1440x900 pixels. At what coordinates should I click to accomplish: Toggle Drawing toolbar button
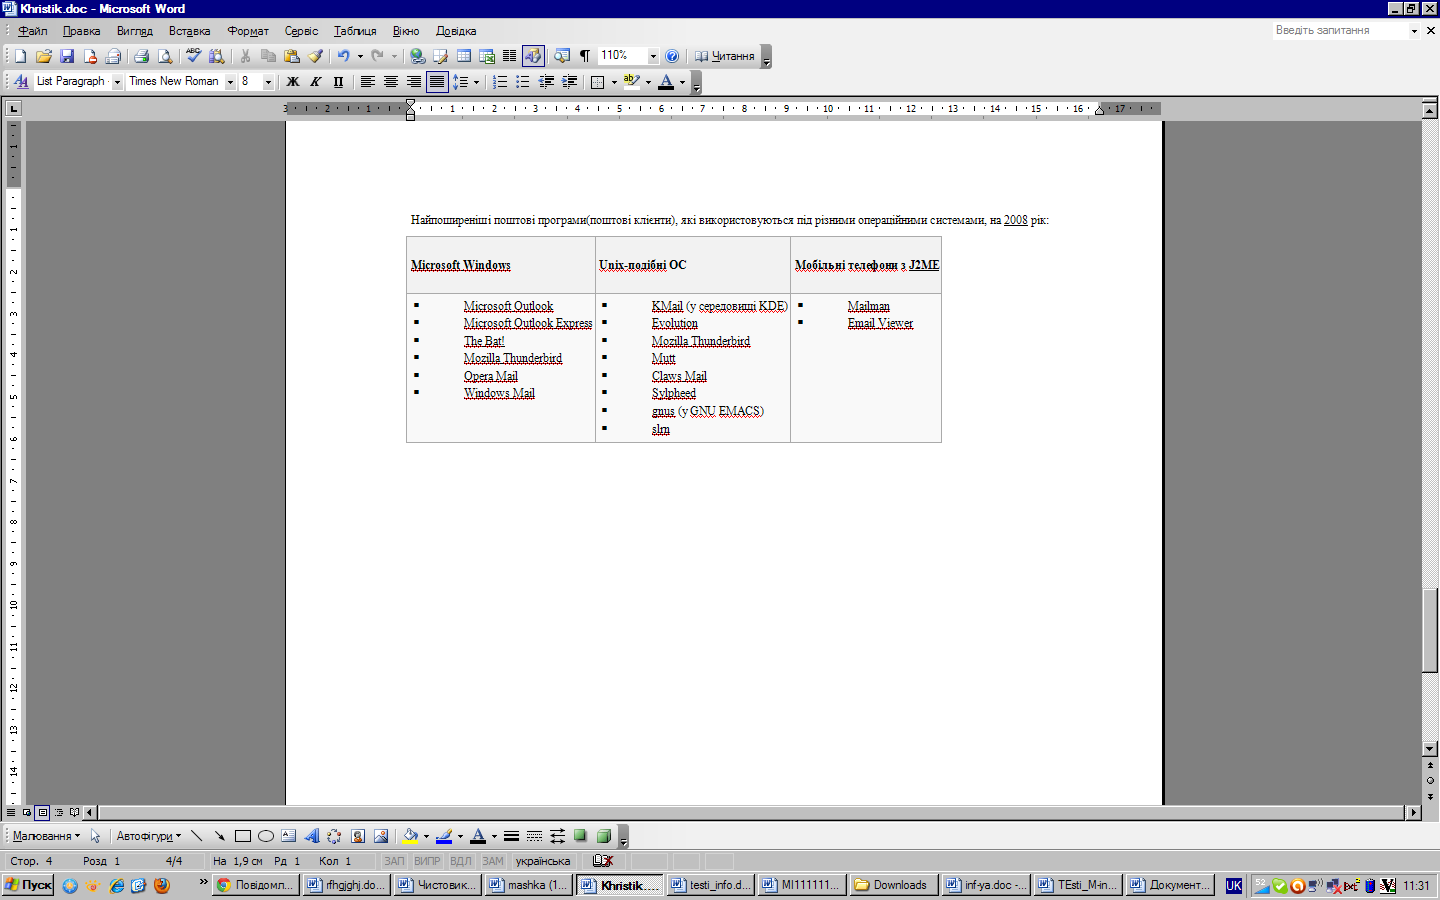pyautogui.click(x=533, y=56)
